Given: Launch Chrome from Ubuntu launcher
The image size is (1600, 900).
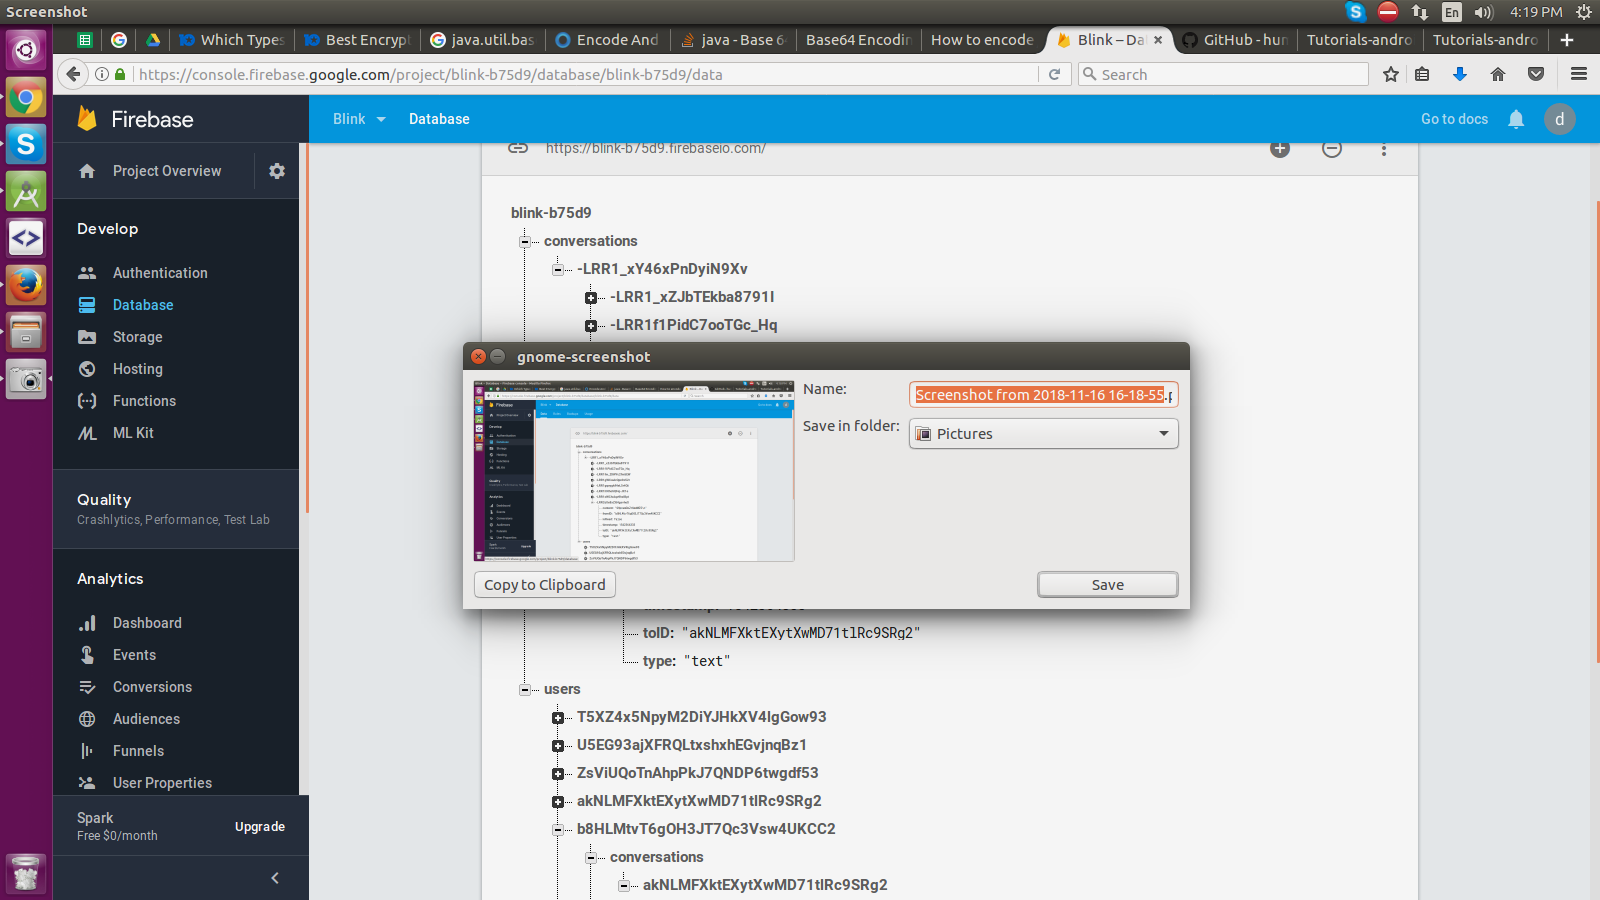Looking at the screenshot, I should pyautogui.click(x=26, y=98).
